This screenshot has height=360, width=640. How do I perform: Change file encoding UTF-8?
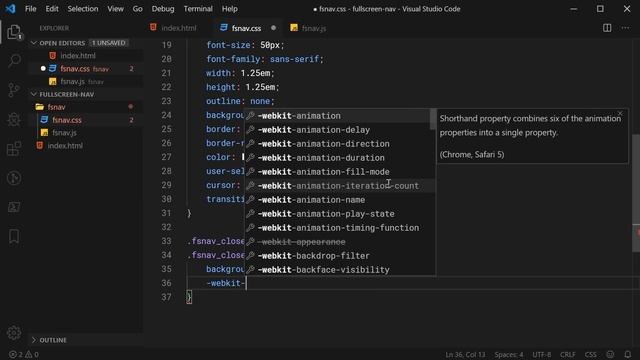click(x=542, y=354)
